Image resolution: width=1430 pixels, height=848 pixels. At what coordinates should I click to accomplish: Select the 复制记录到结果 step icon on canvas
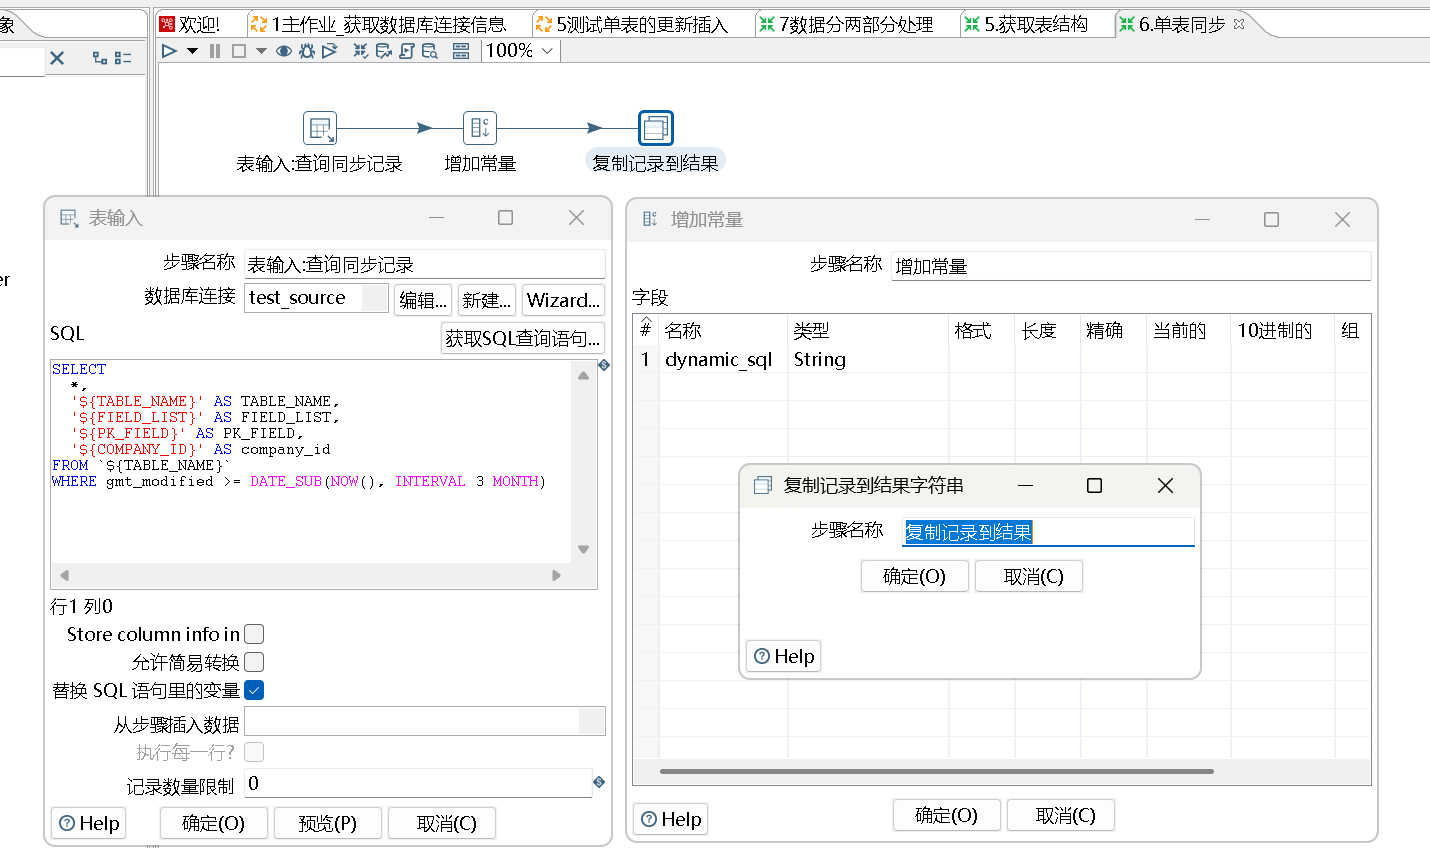(x=656, y=128)
